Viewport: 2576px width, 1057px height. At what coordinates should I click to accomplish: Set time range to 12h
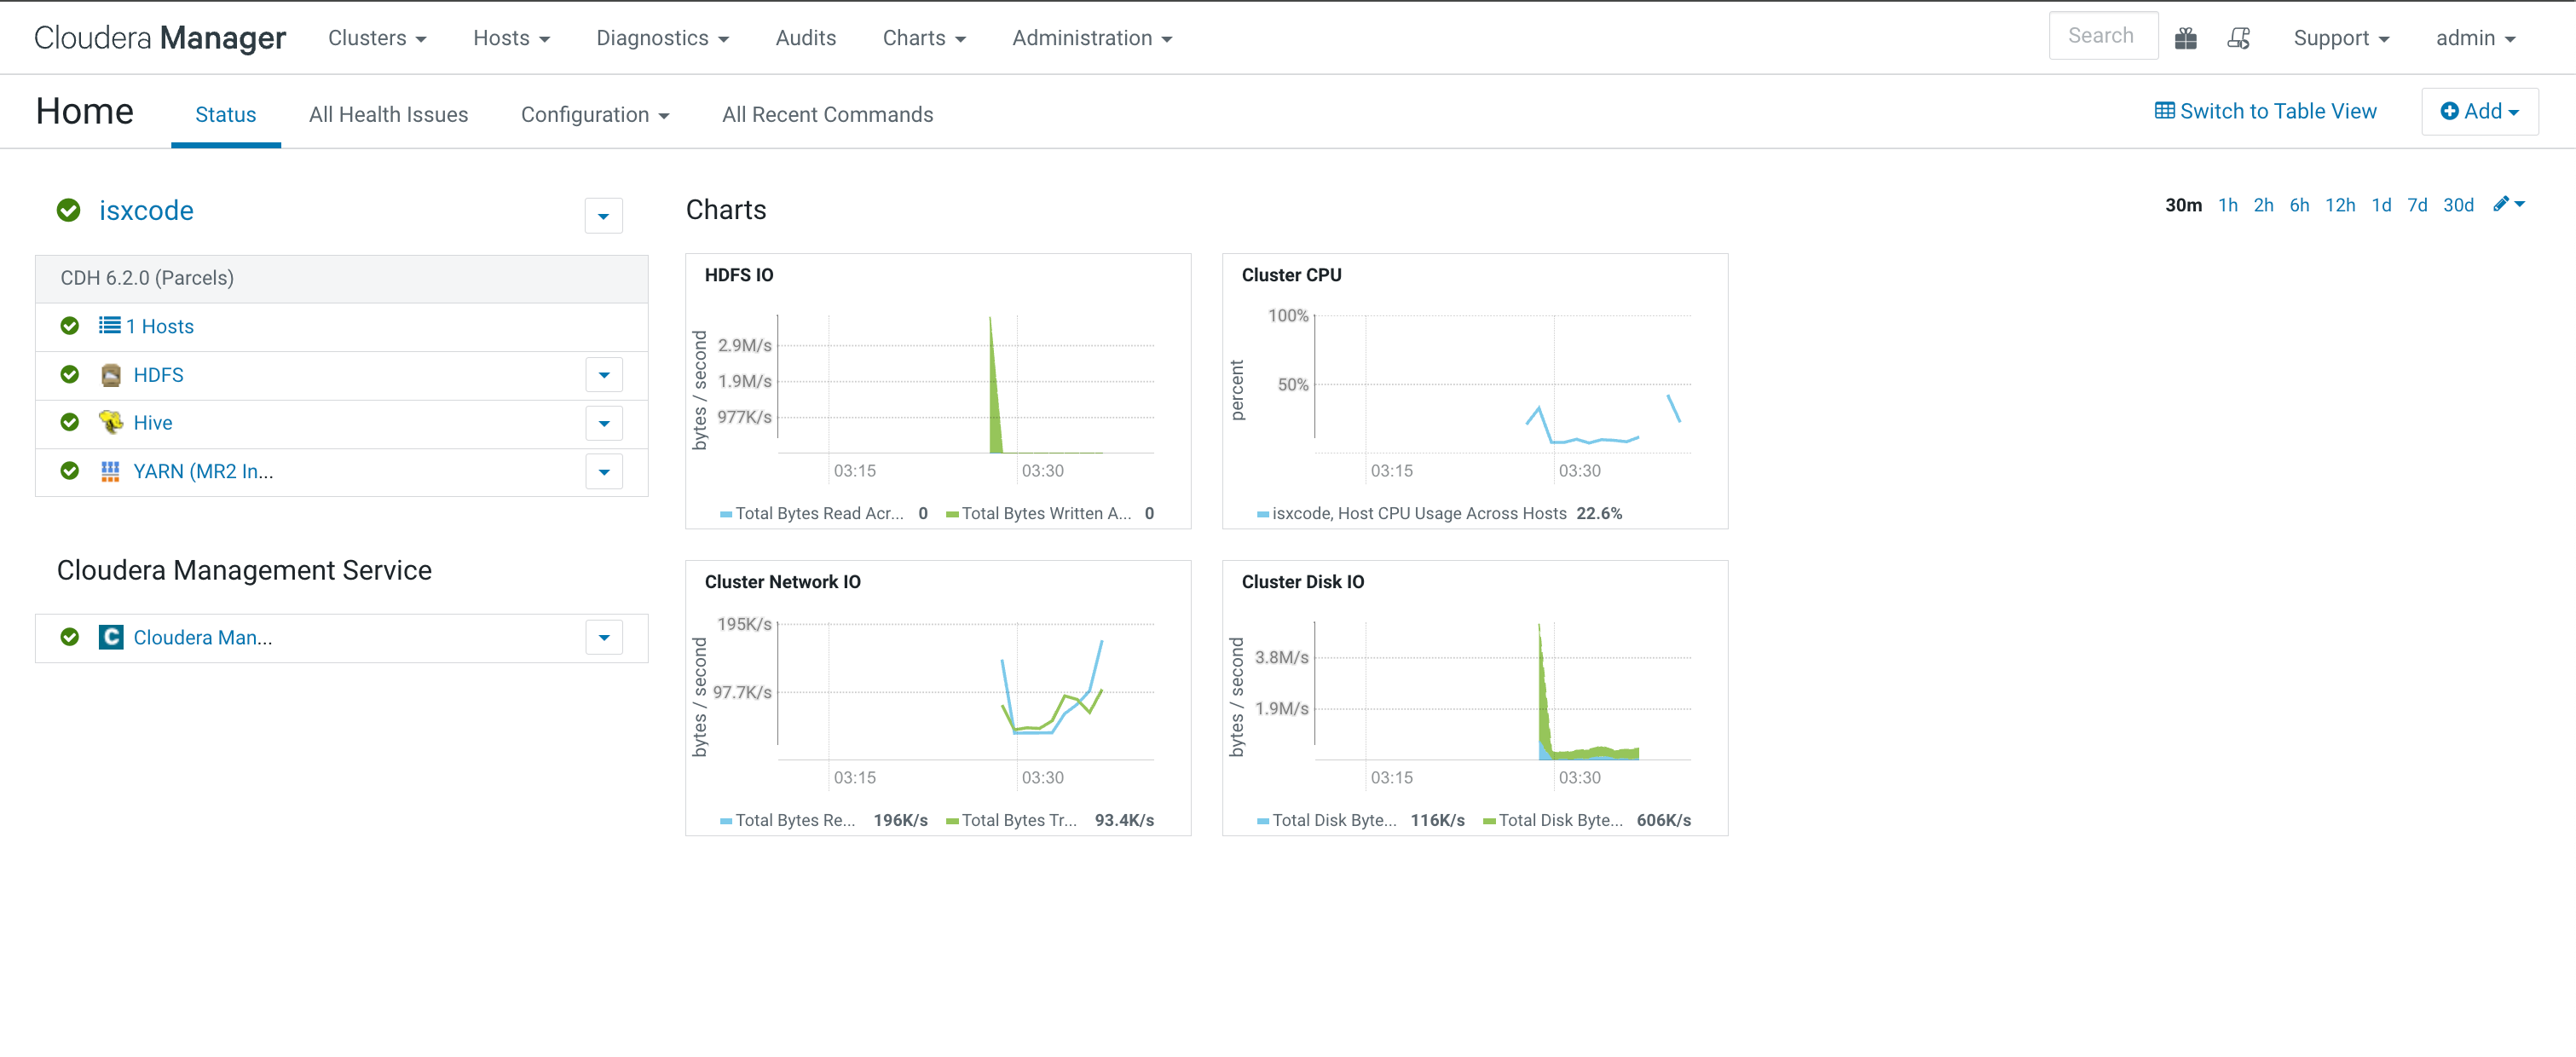2340,205
